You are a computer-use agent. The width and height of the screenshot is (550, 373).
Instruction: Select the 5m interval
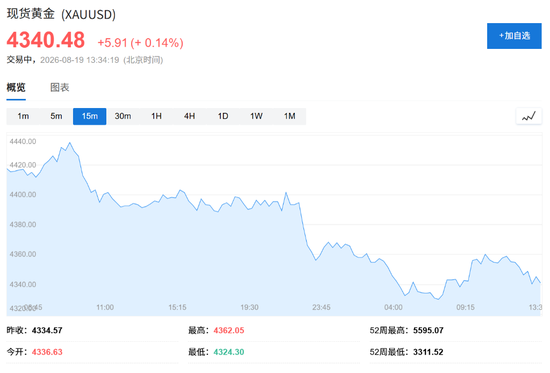56,116
